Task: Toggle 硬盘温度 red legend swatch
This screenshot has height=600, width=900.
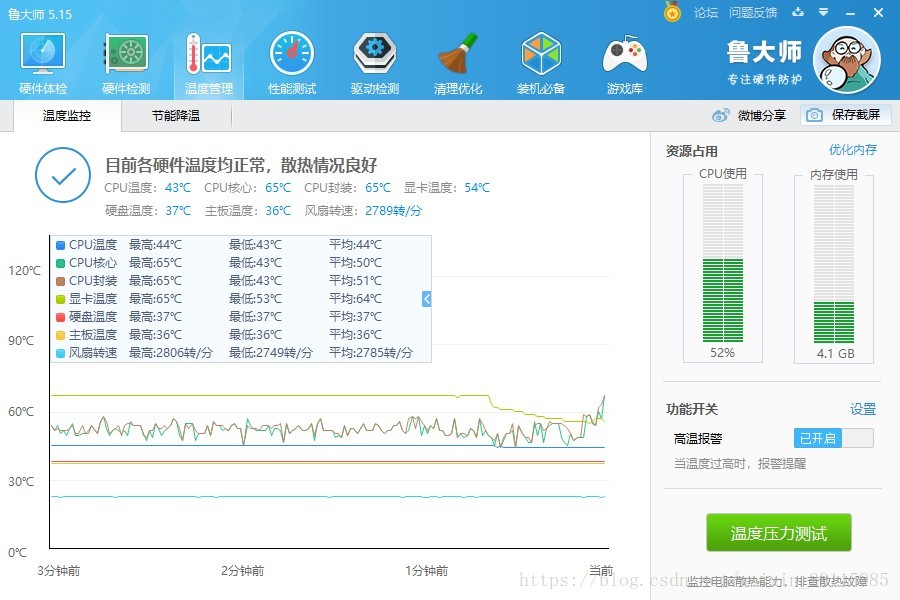Action: pyautogui.click(x=60, y=317)
